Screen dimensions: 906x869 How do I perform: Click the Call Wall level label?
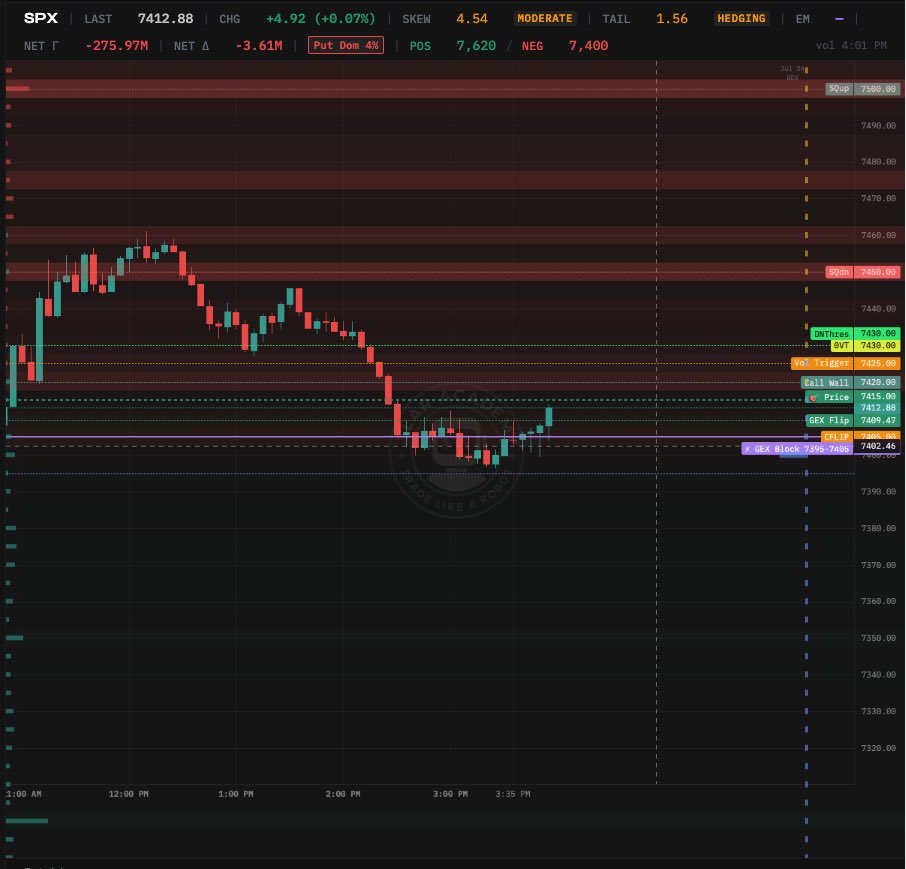coord(827,382)
